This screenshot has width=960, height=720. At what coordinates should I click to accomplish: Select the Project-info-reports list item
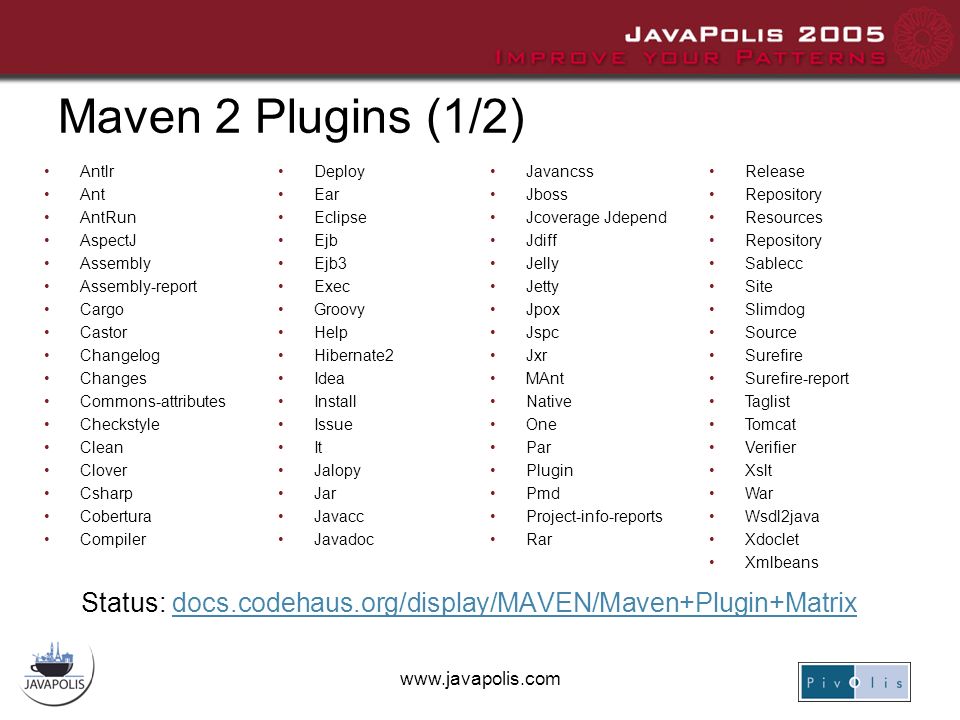[594, 517]
